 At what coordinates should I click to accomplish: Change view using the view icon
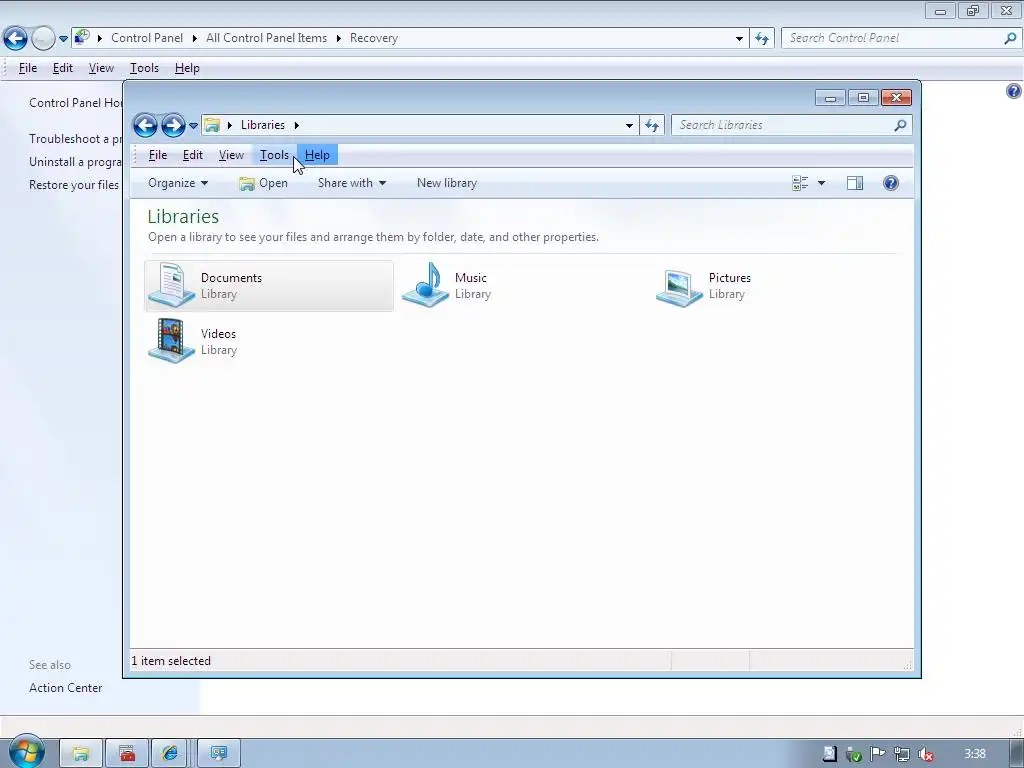800,184
